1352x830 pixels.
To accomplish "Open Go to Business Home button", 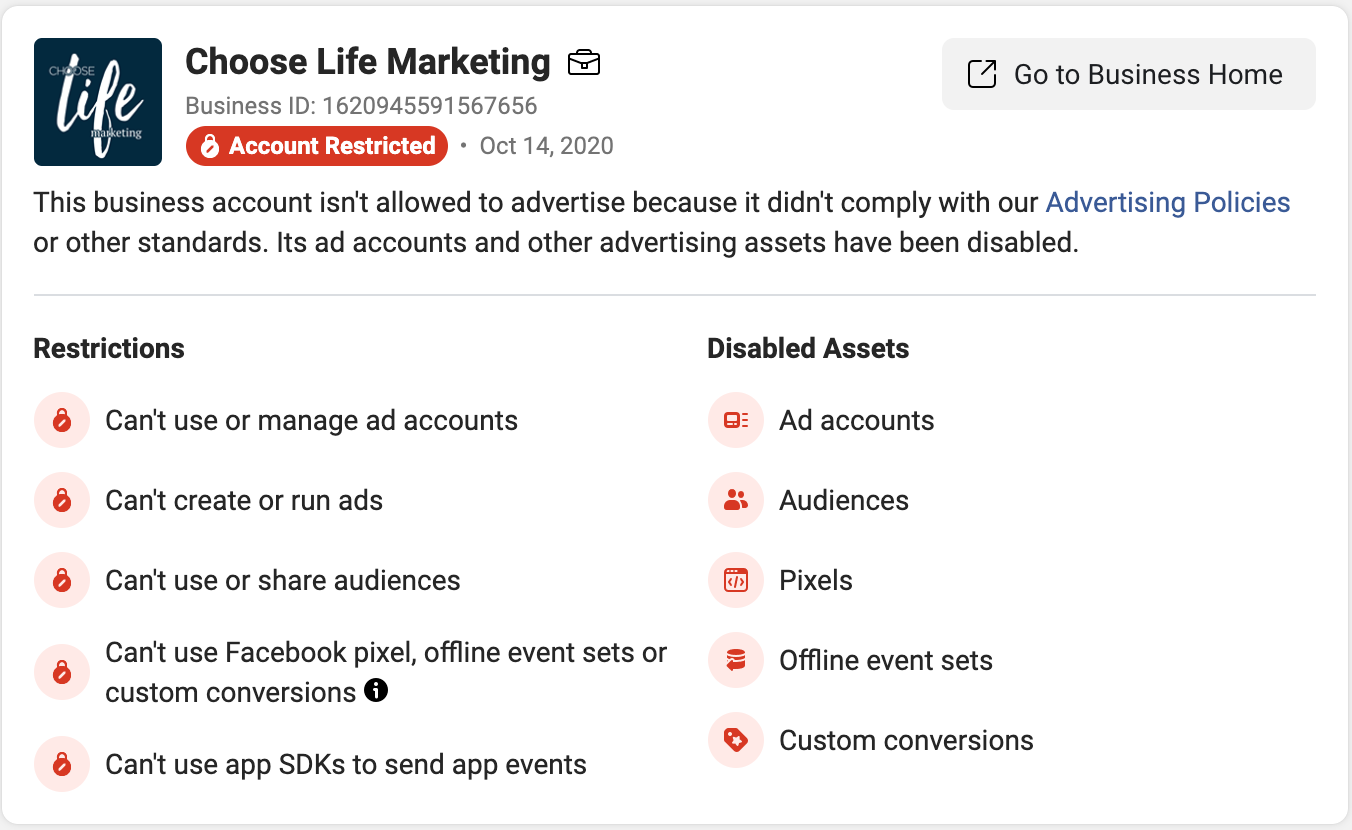I will (1128, 74).
